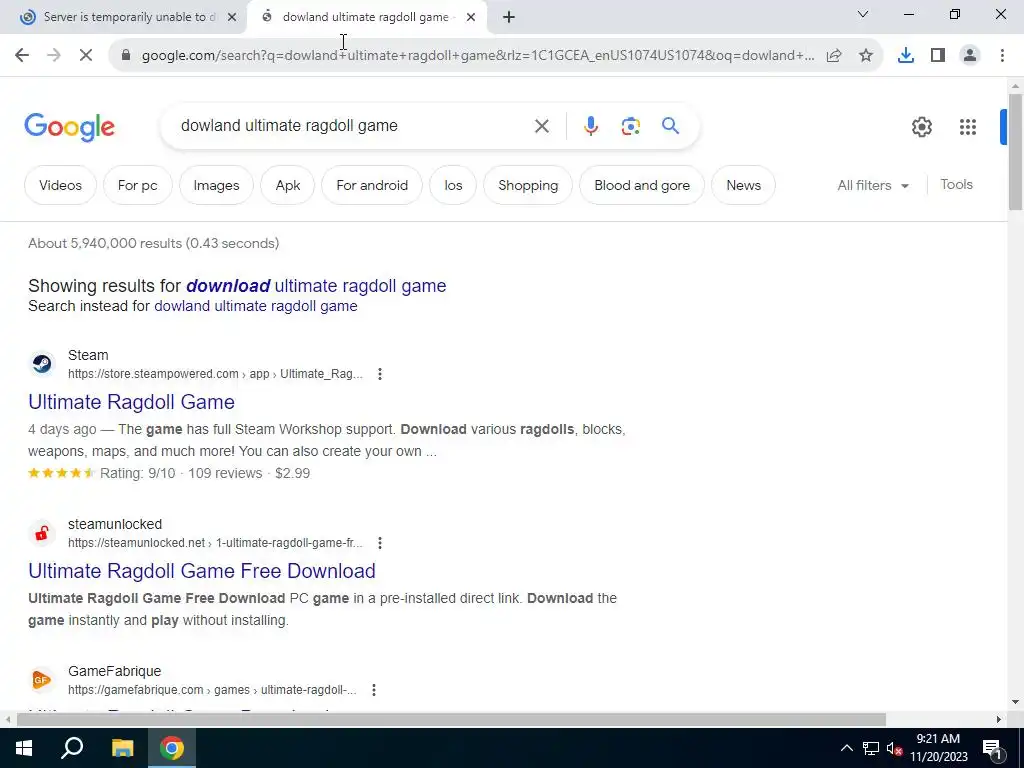The height and width of the screenshot is (768, 1024).
Task: Apply the Ios filter chip
Action: (453, 185)
